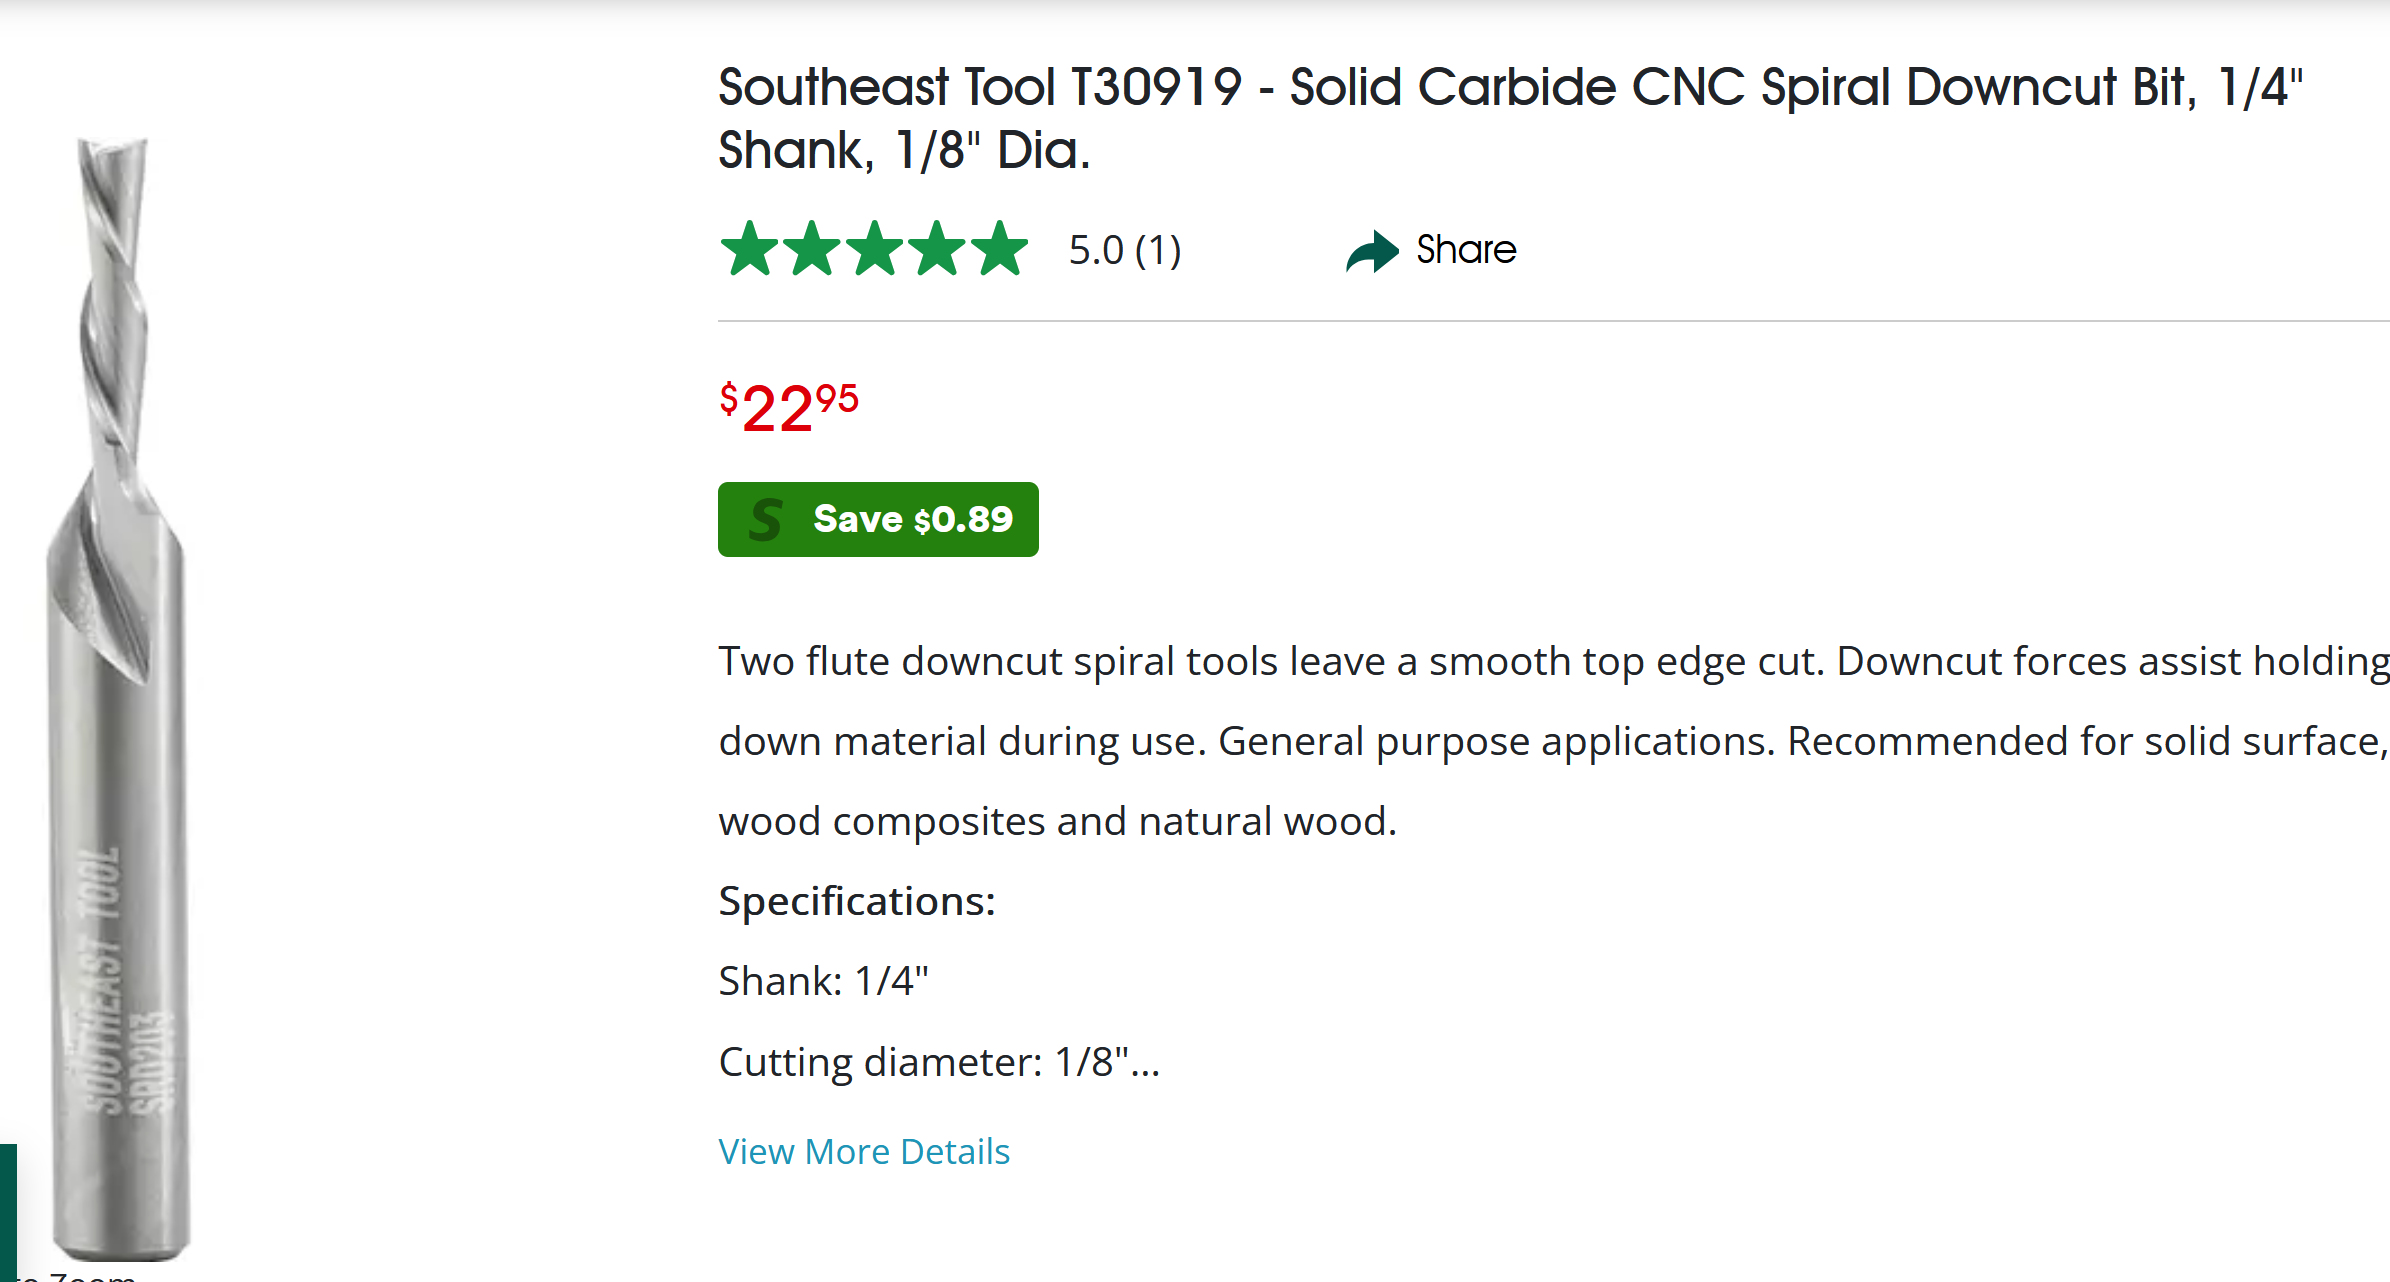Click the S logo in savings badge
The width and height of the screenshot is (2390, 1282).
tap(766, 520)
